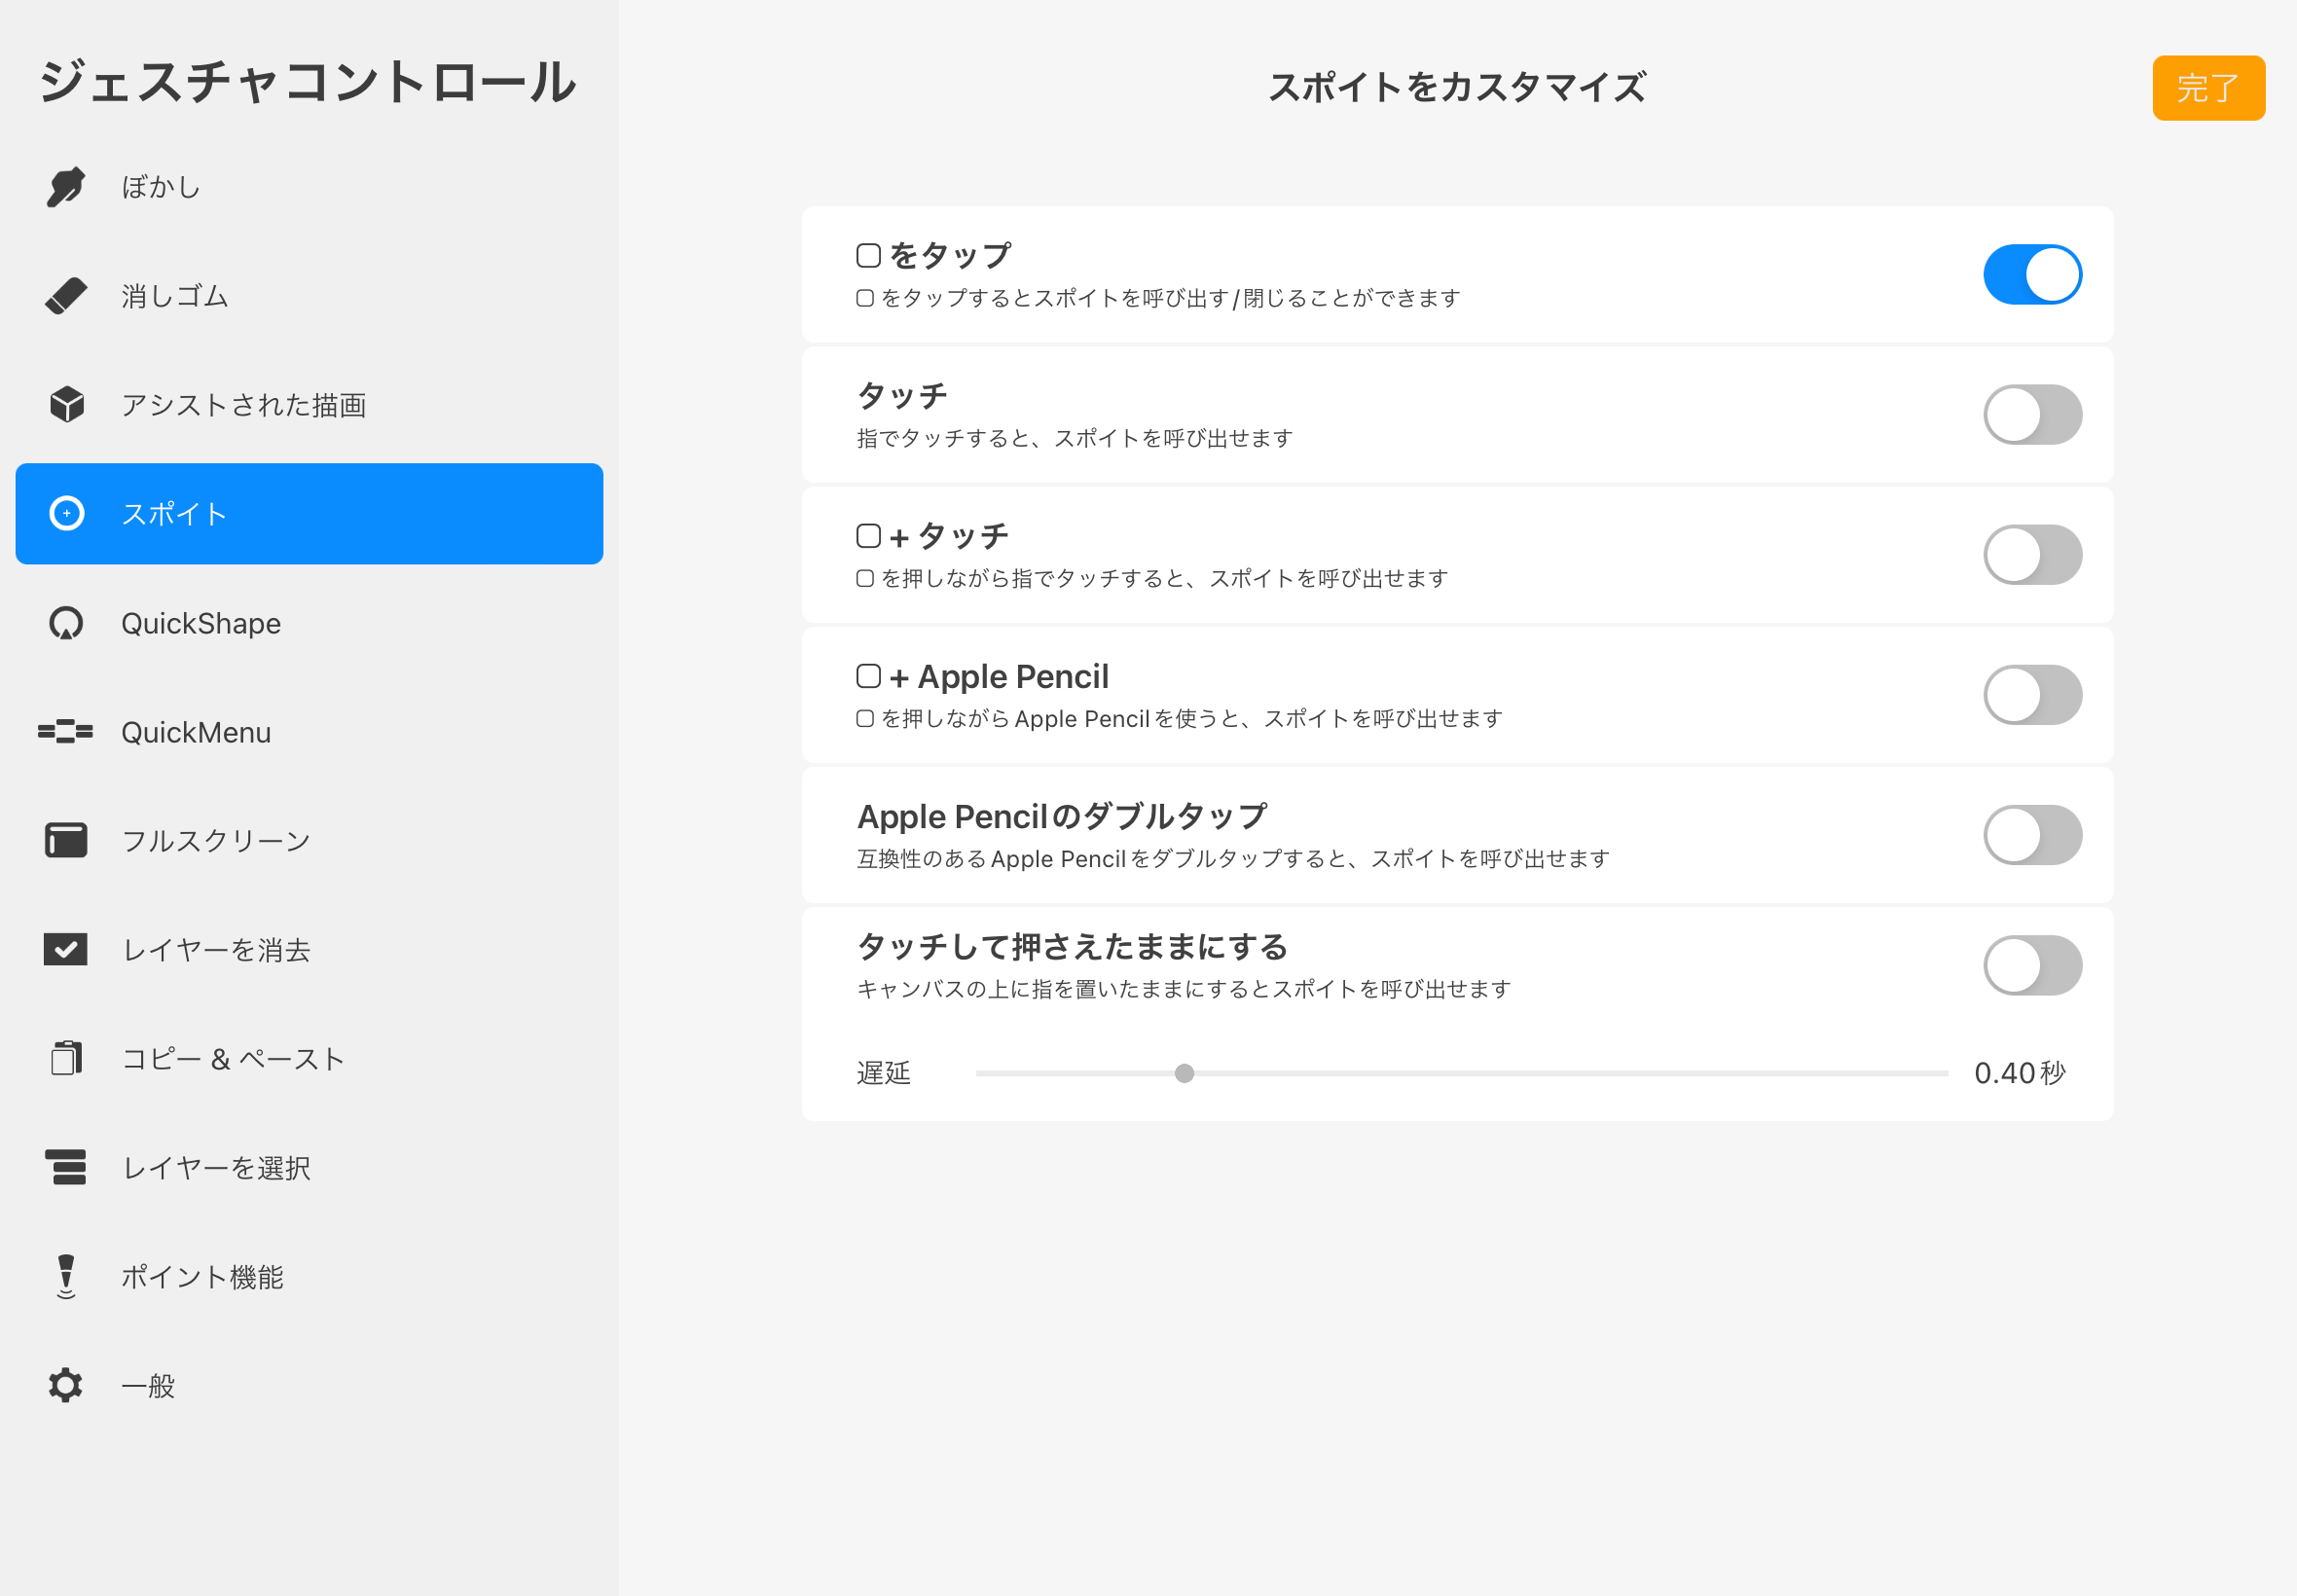The image size is (2297, 1596).
Task: Click the delay (遅延) slider handle
Action: pos(1184,1073)
